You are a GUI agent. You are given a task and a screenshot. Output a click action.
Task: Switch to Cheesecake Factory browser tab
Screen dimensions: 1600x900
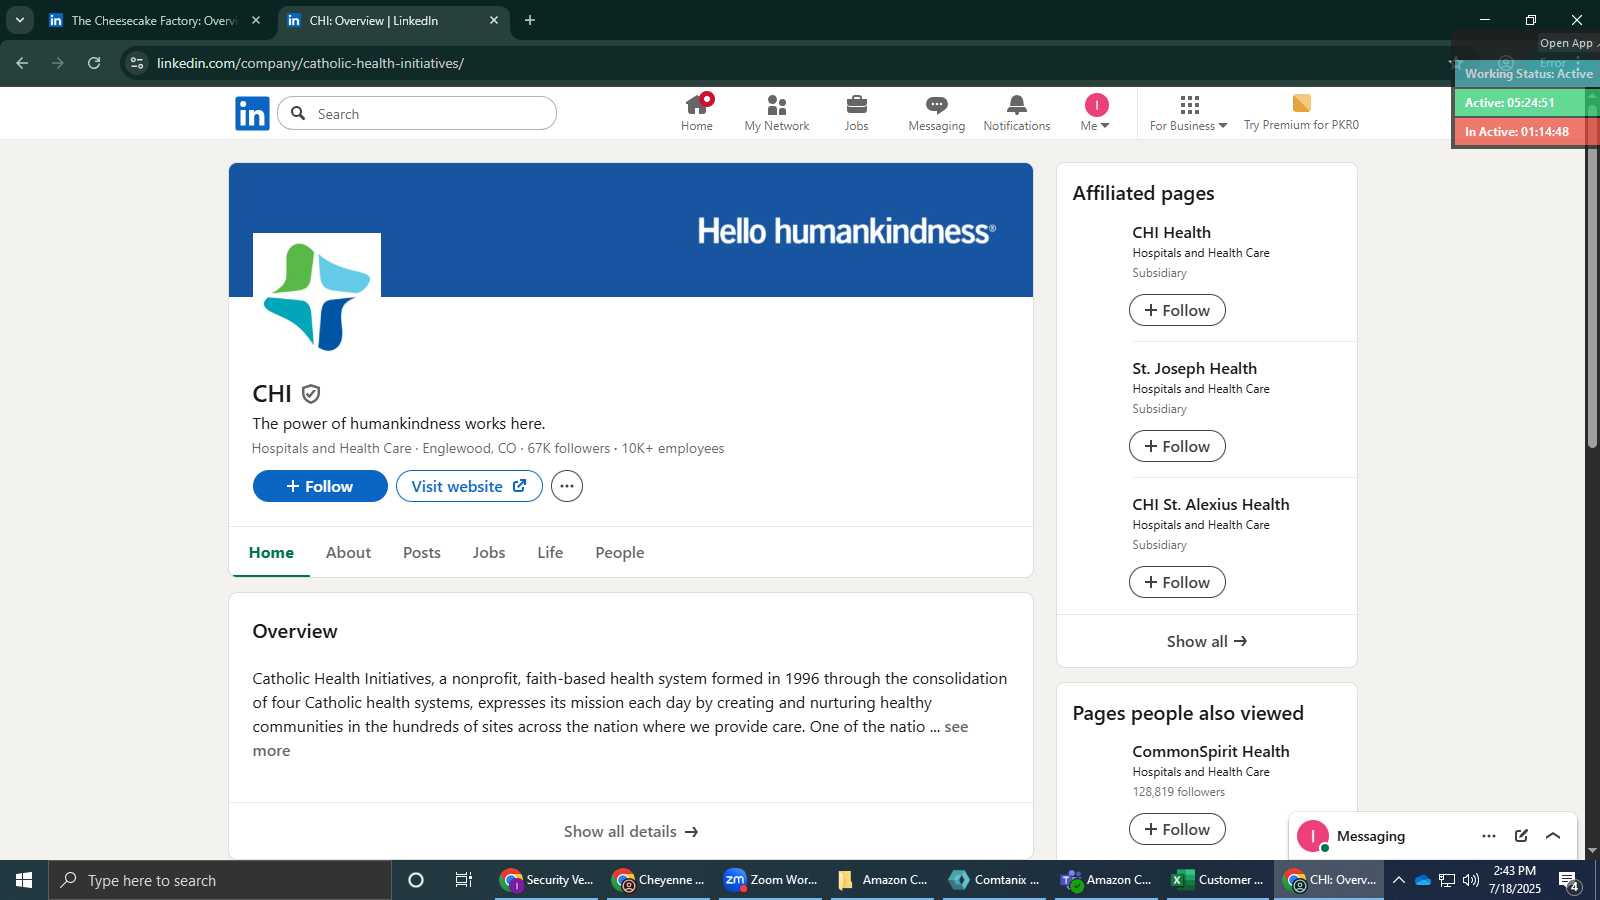coord(155,20)
